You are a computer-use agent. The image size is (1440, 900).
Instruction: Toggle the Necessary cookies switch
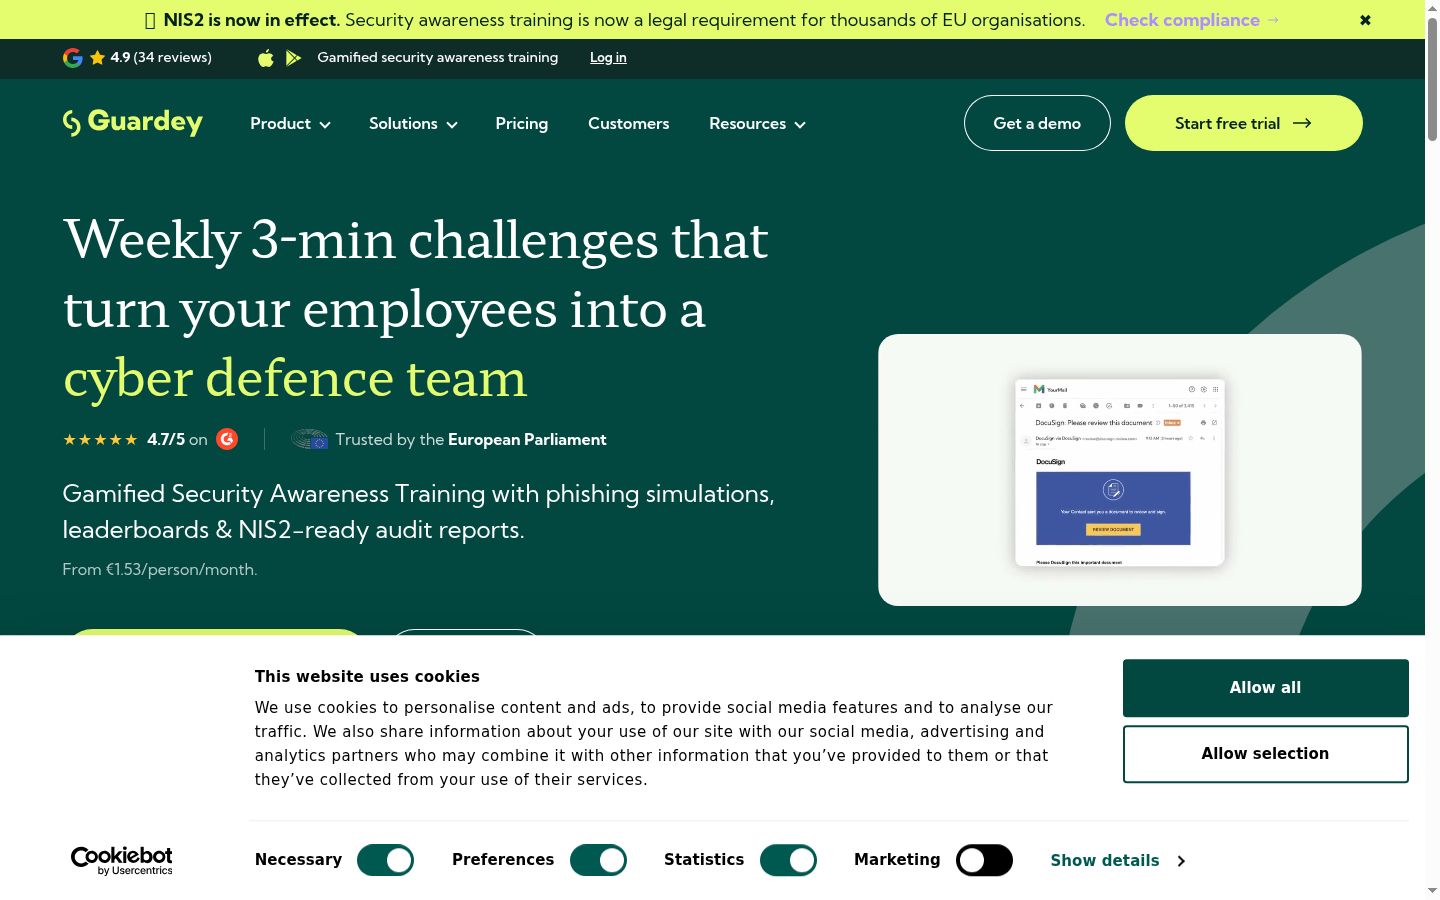[x=385, y=860]
